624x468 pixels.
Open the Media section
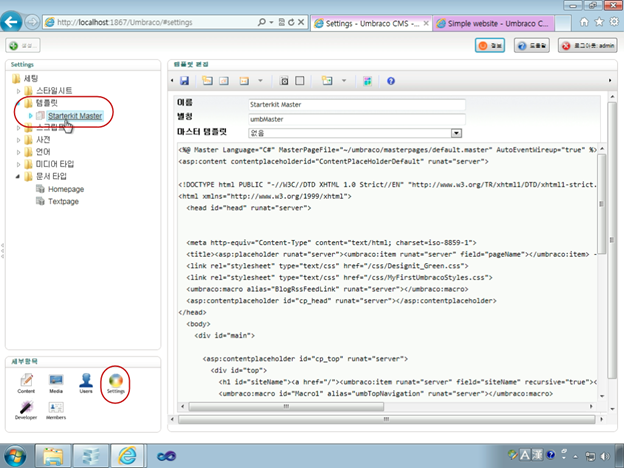(56, 384)
